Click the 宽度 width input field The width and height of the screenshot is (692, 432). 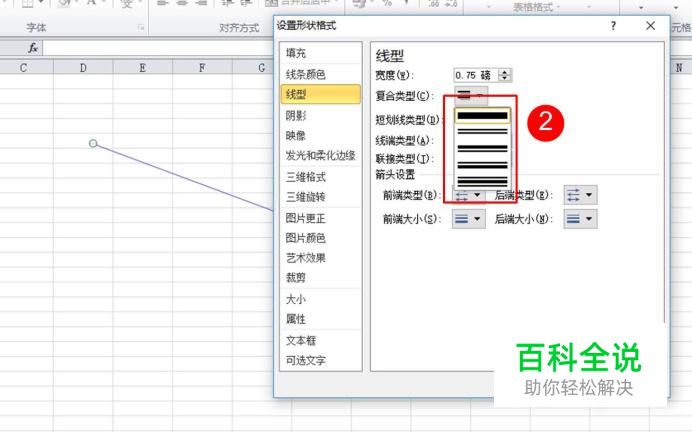coord(475,75)
